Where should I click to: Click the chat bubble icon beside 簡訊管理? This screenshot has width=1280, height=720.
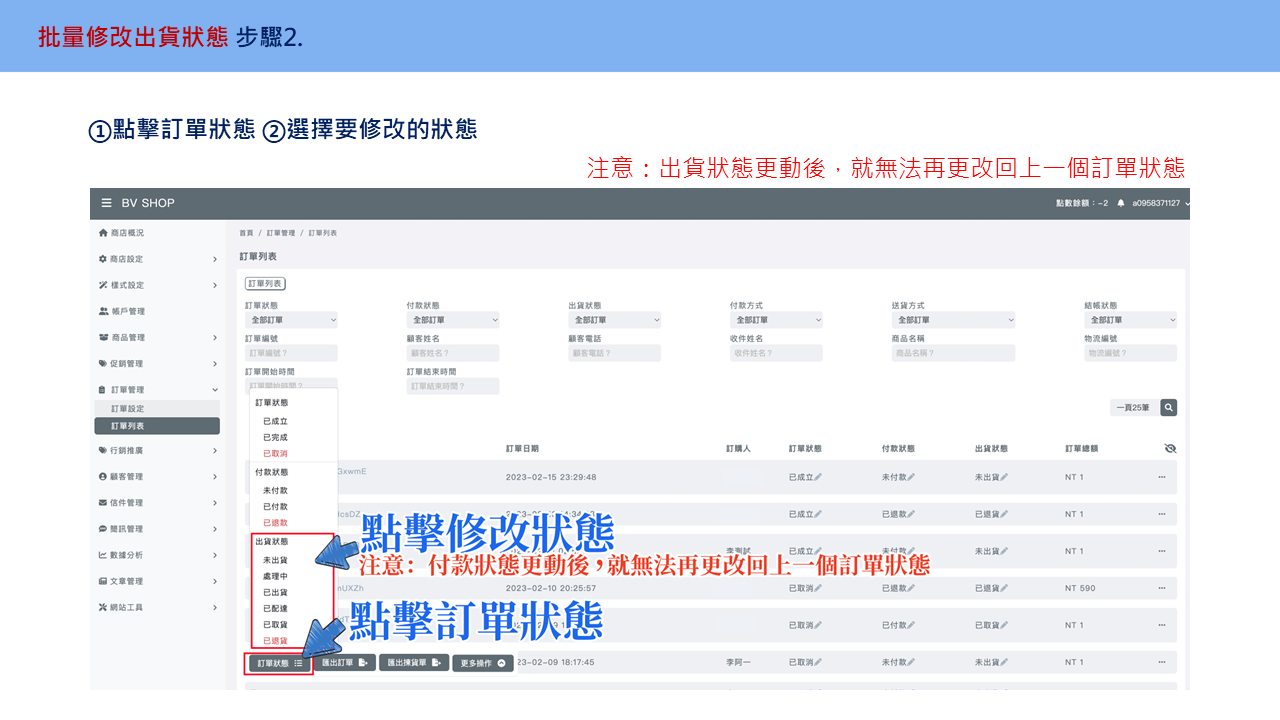click(x=103, y=529)
